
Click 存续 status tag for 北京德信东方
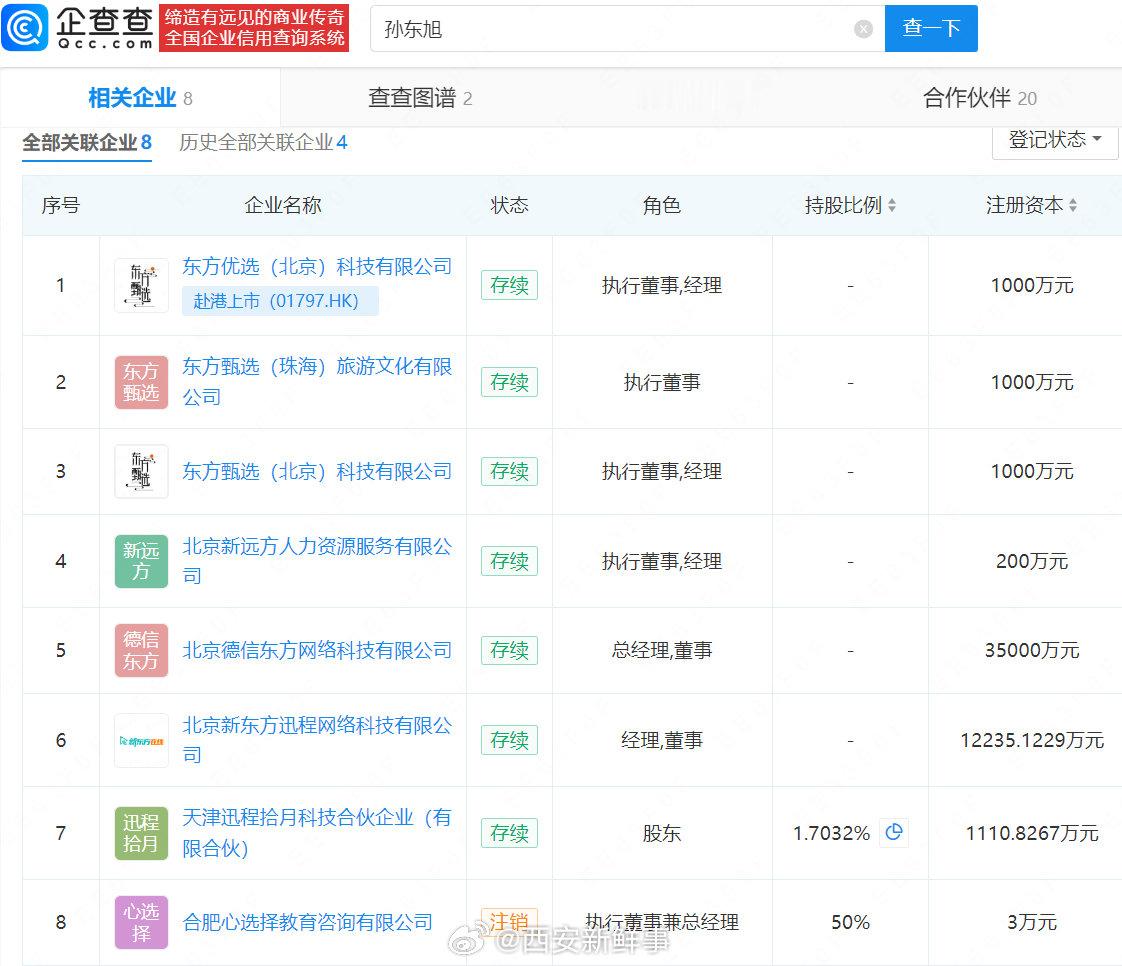pos(509,650)
